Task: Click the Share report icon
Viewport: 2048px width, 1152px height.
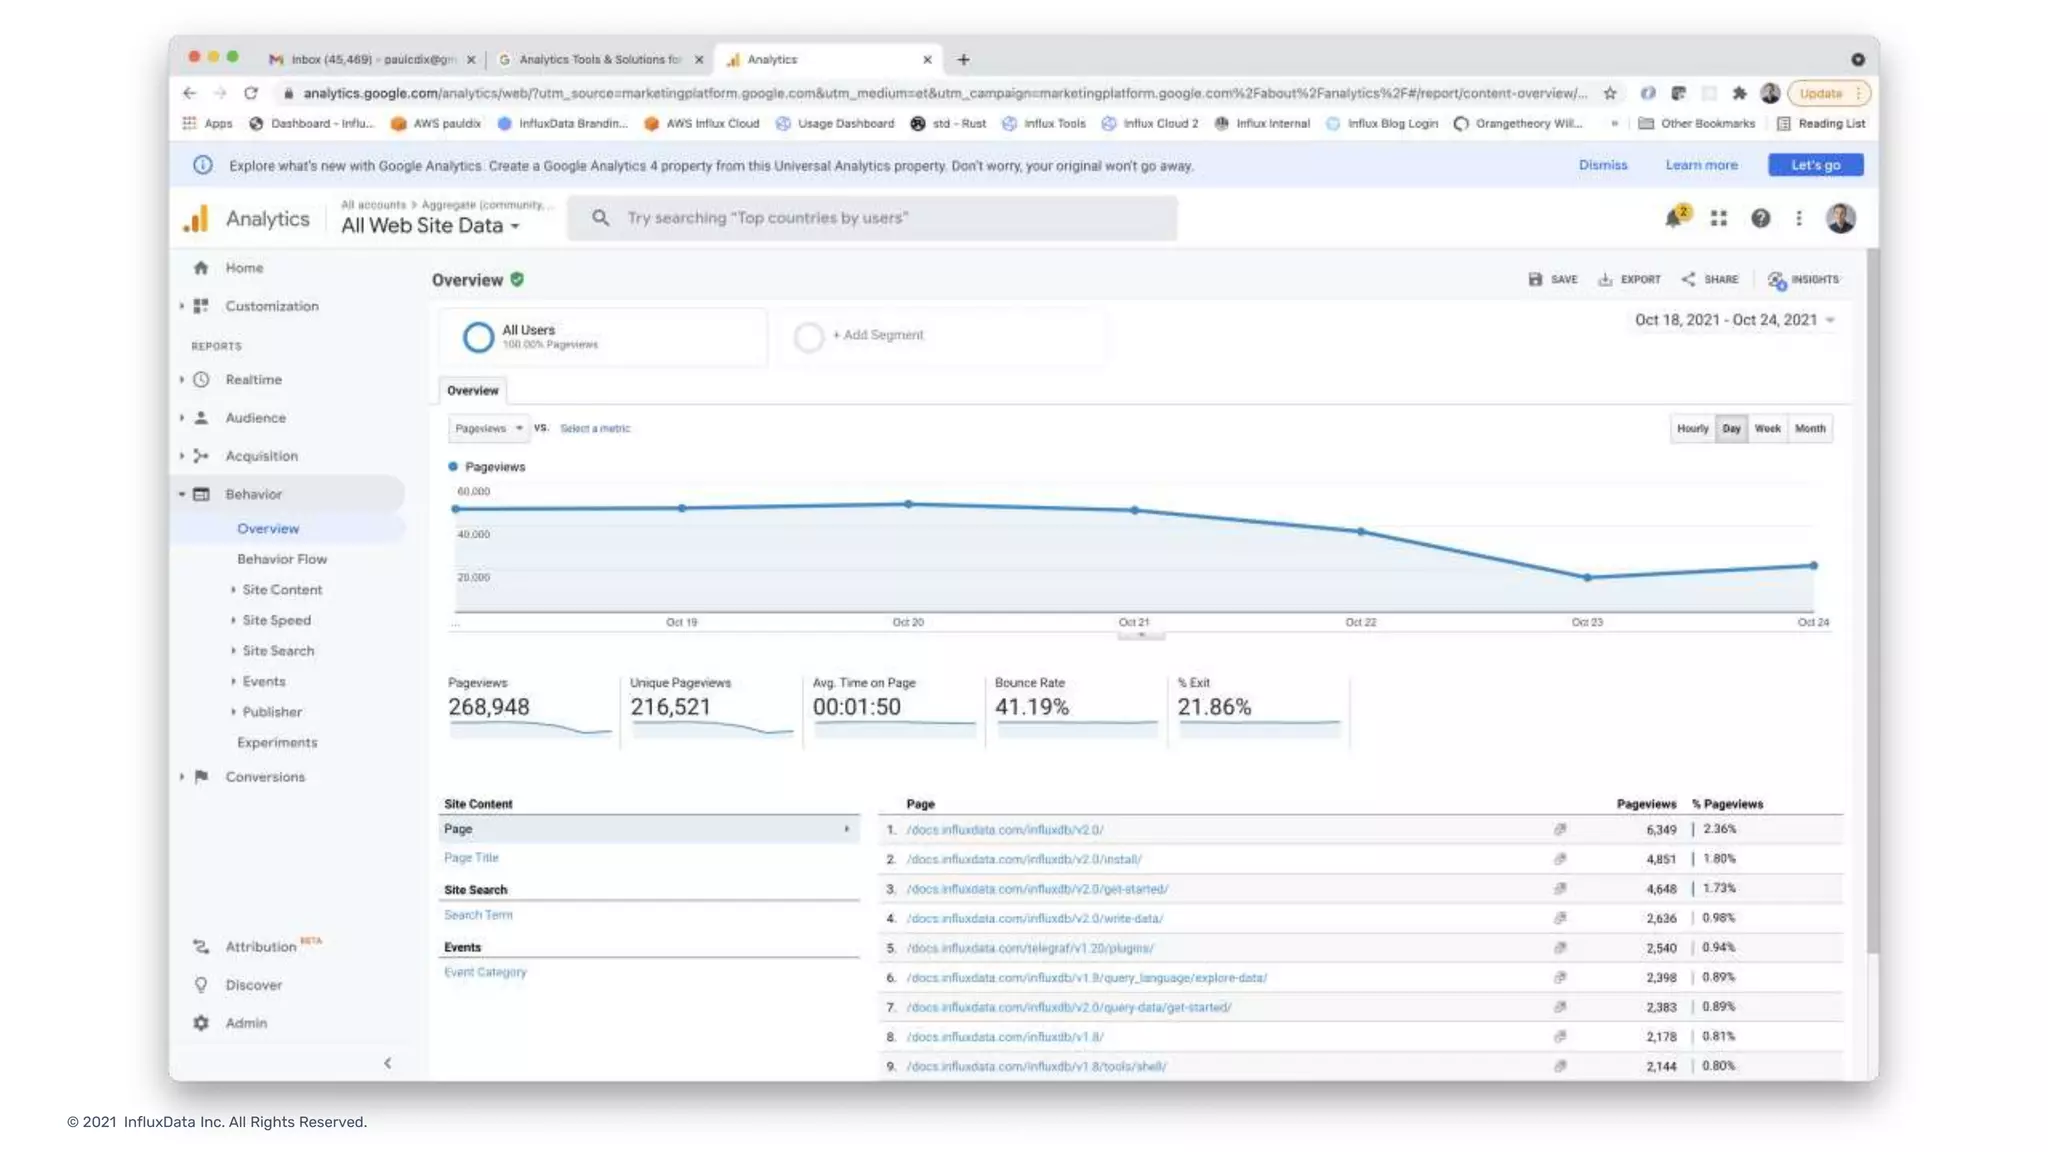Action: tap(1688, 279)
